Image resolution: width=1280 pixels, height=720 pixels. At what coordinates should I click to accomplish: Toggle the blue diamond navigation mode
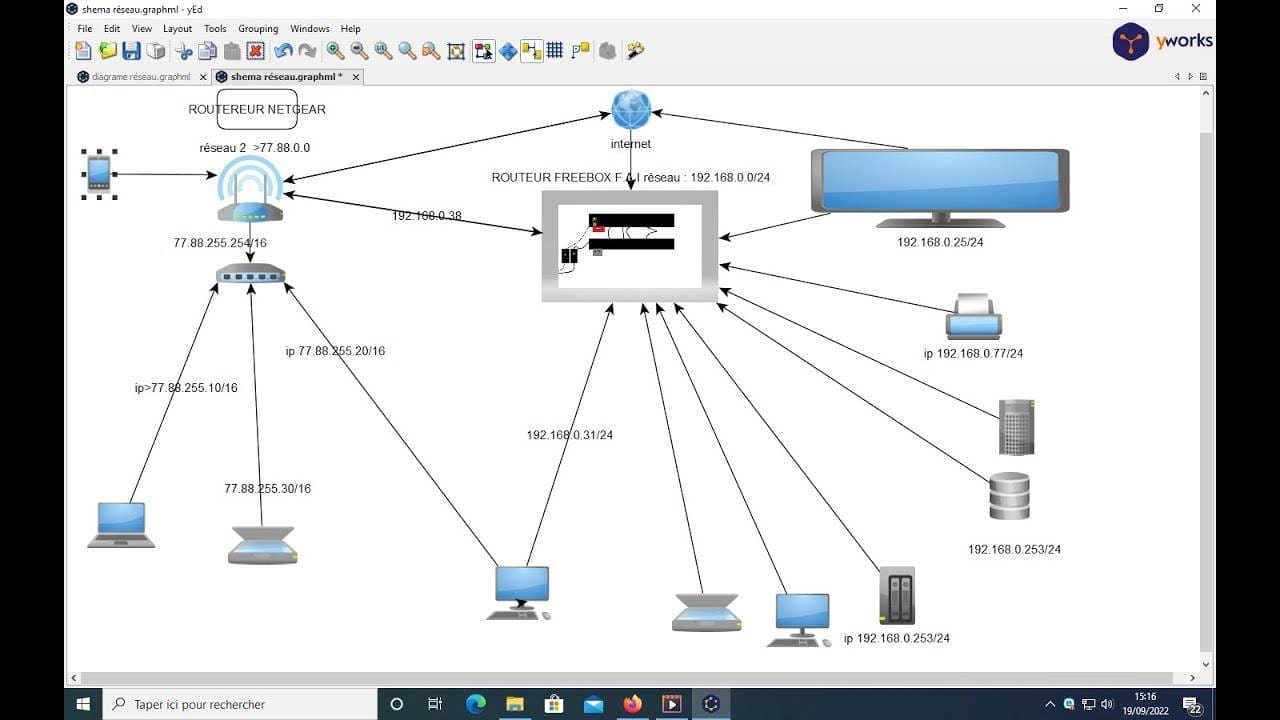tap(508, 51)
